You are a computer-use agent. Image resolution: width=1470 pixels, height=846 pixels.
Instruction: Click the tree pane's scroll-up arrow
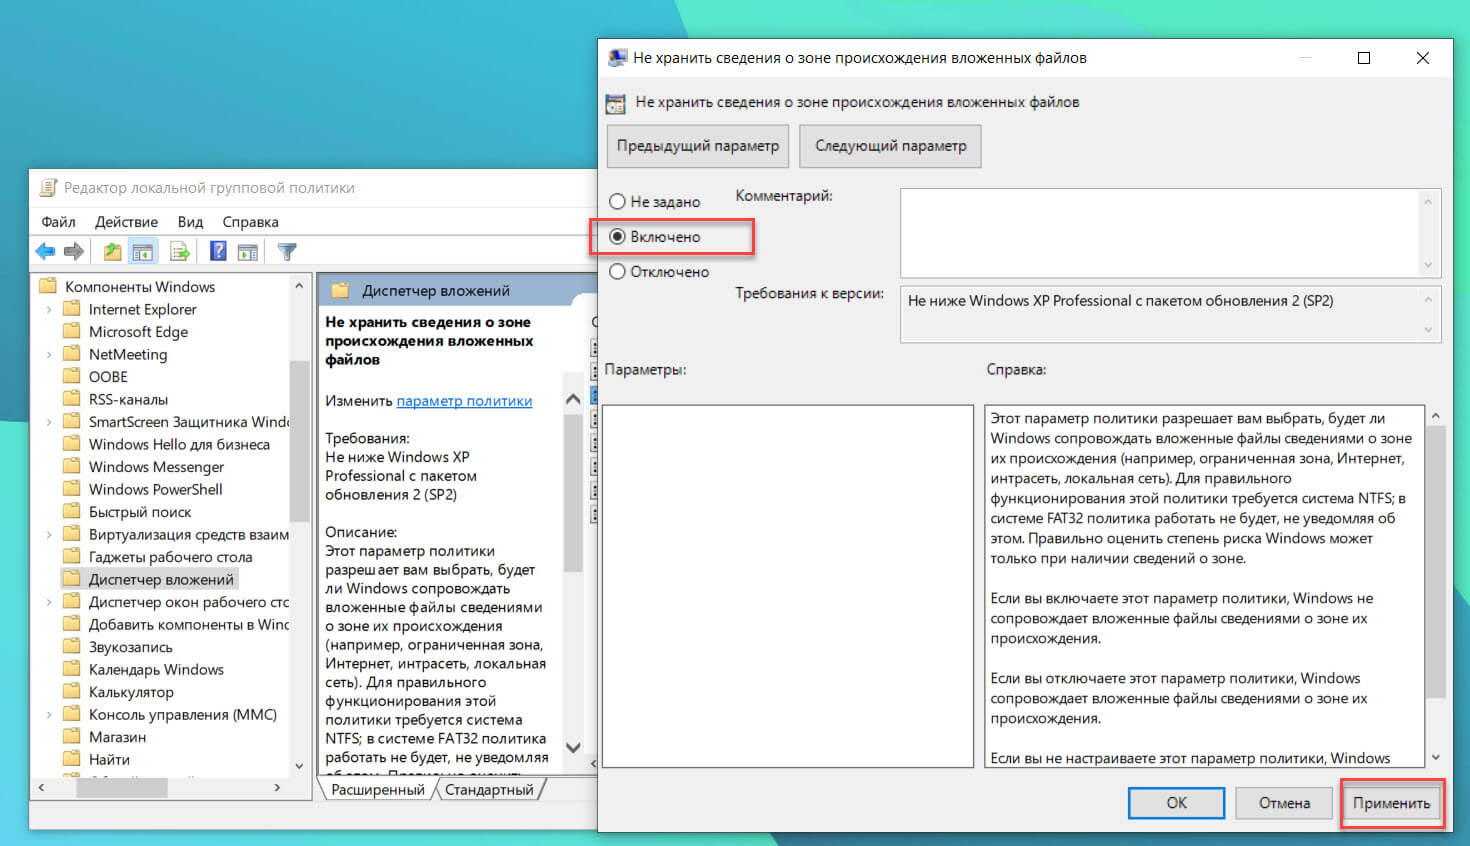[299, 286]
